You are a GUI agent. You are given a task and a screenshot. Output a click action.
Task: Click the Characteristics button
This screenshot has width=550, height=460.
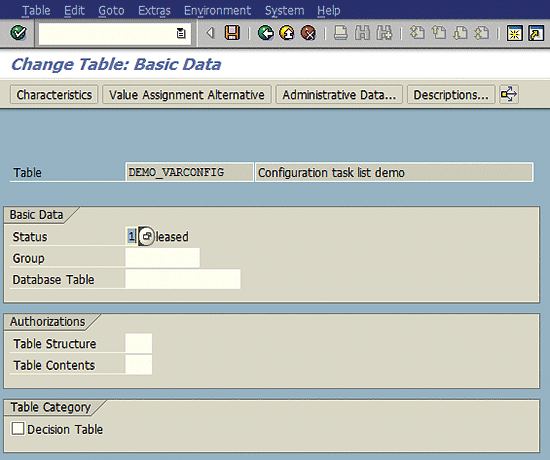(x=54, y=95)
